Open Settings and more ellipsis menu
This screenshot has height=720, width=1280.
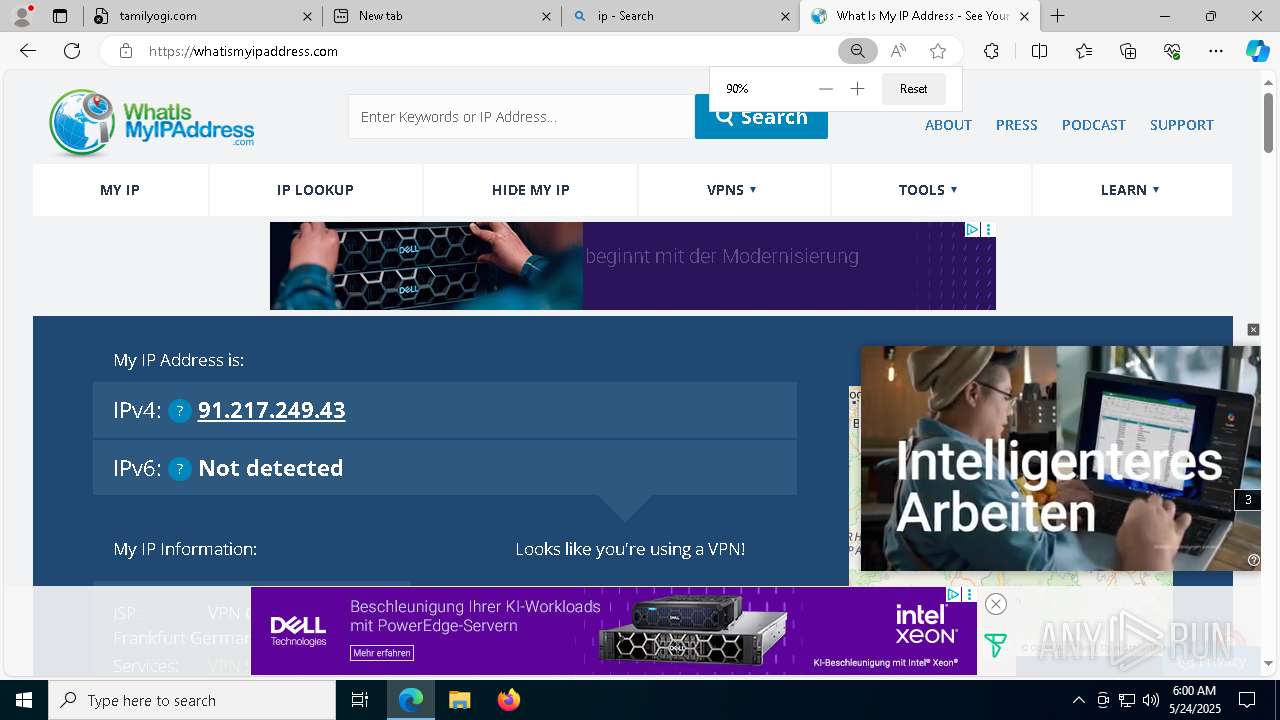coord(1216,51)
